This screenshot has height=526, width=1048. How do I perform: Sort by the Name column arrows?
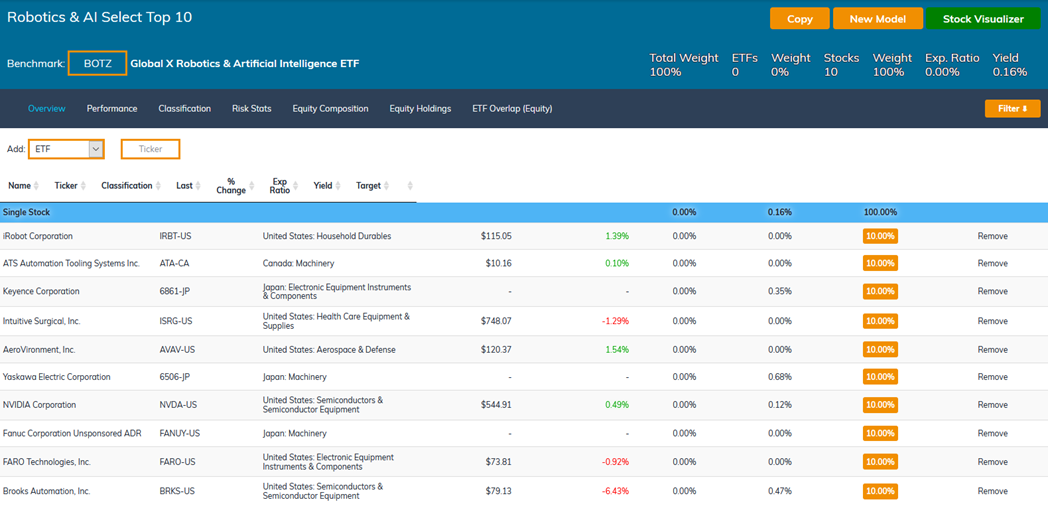(37, 186)
